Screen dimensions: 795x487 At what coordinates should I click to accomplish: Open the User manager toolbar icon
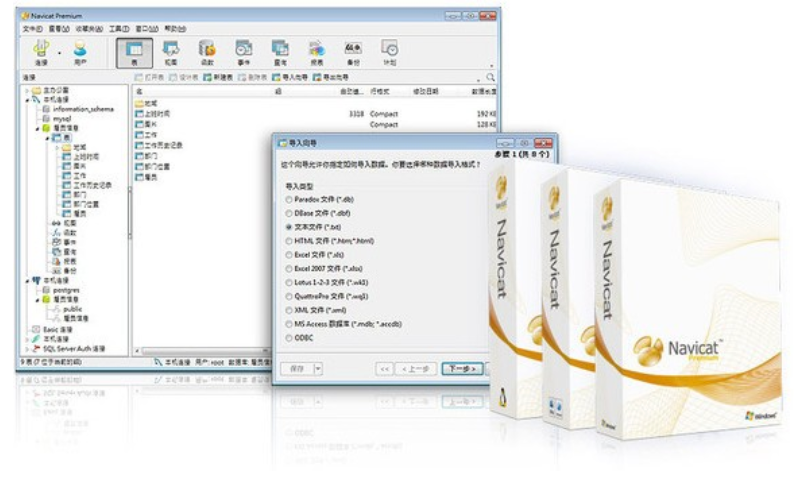click(x=80, y=52)
